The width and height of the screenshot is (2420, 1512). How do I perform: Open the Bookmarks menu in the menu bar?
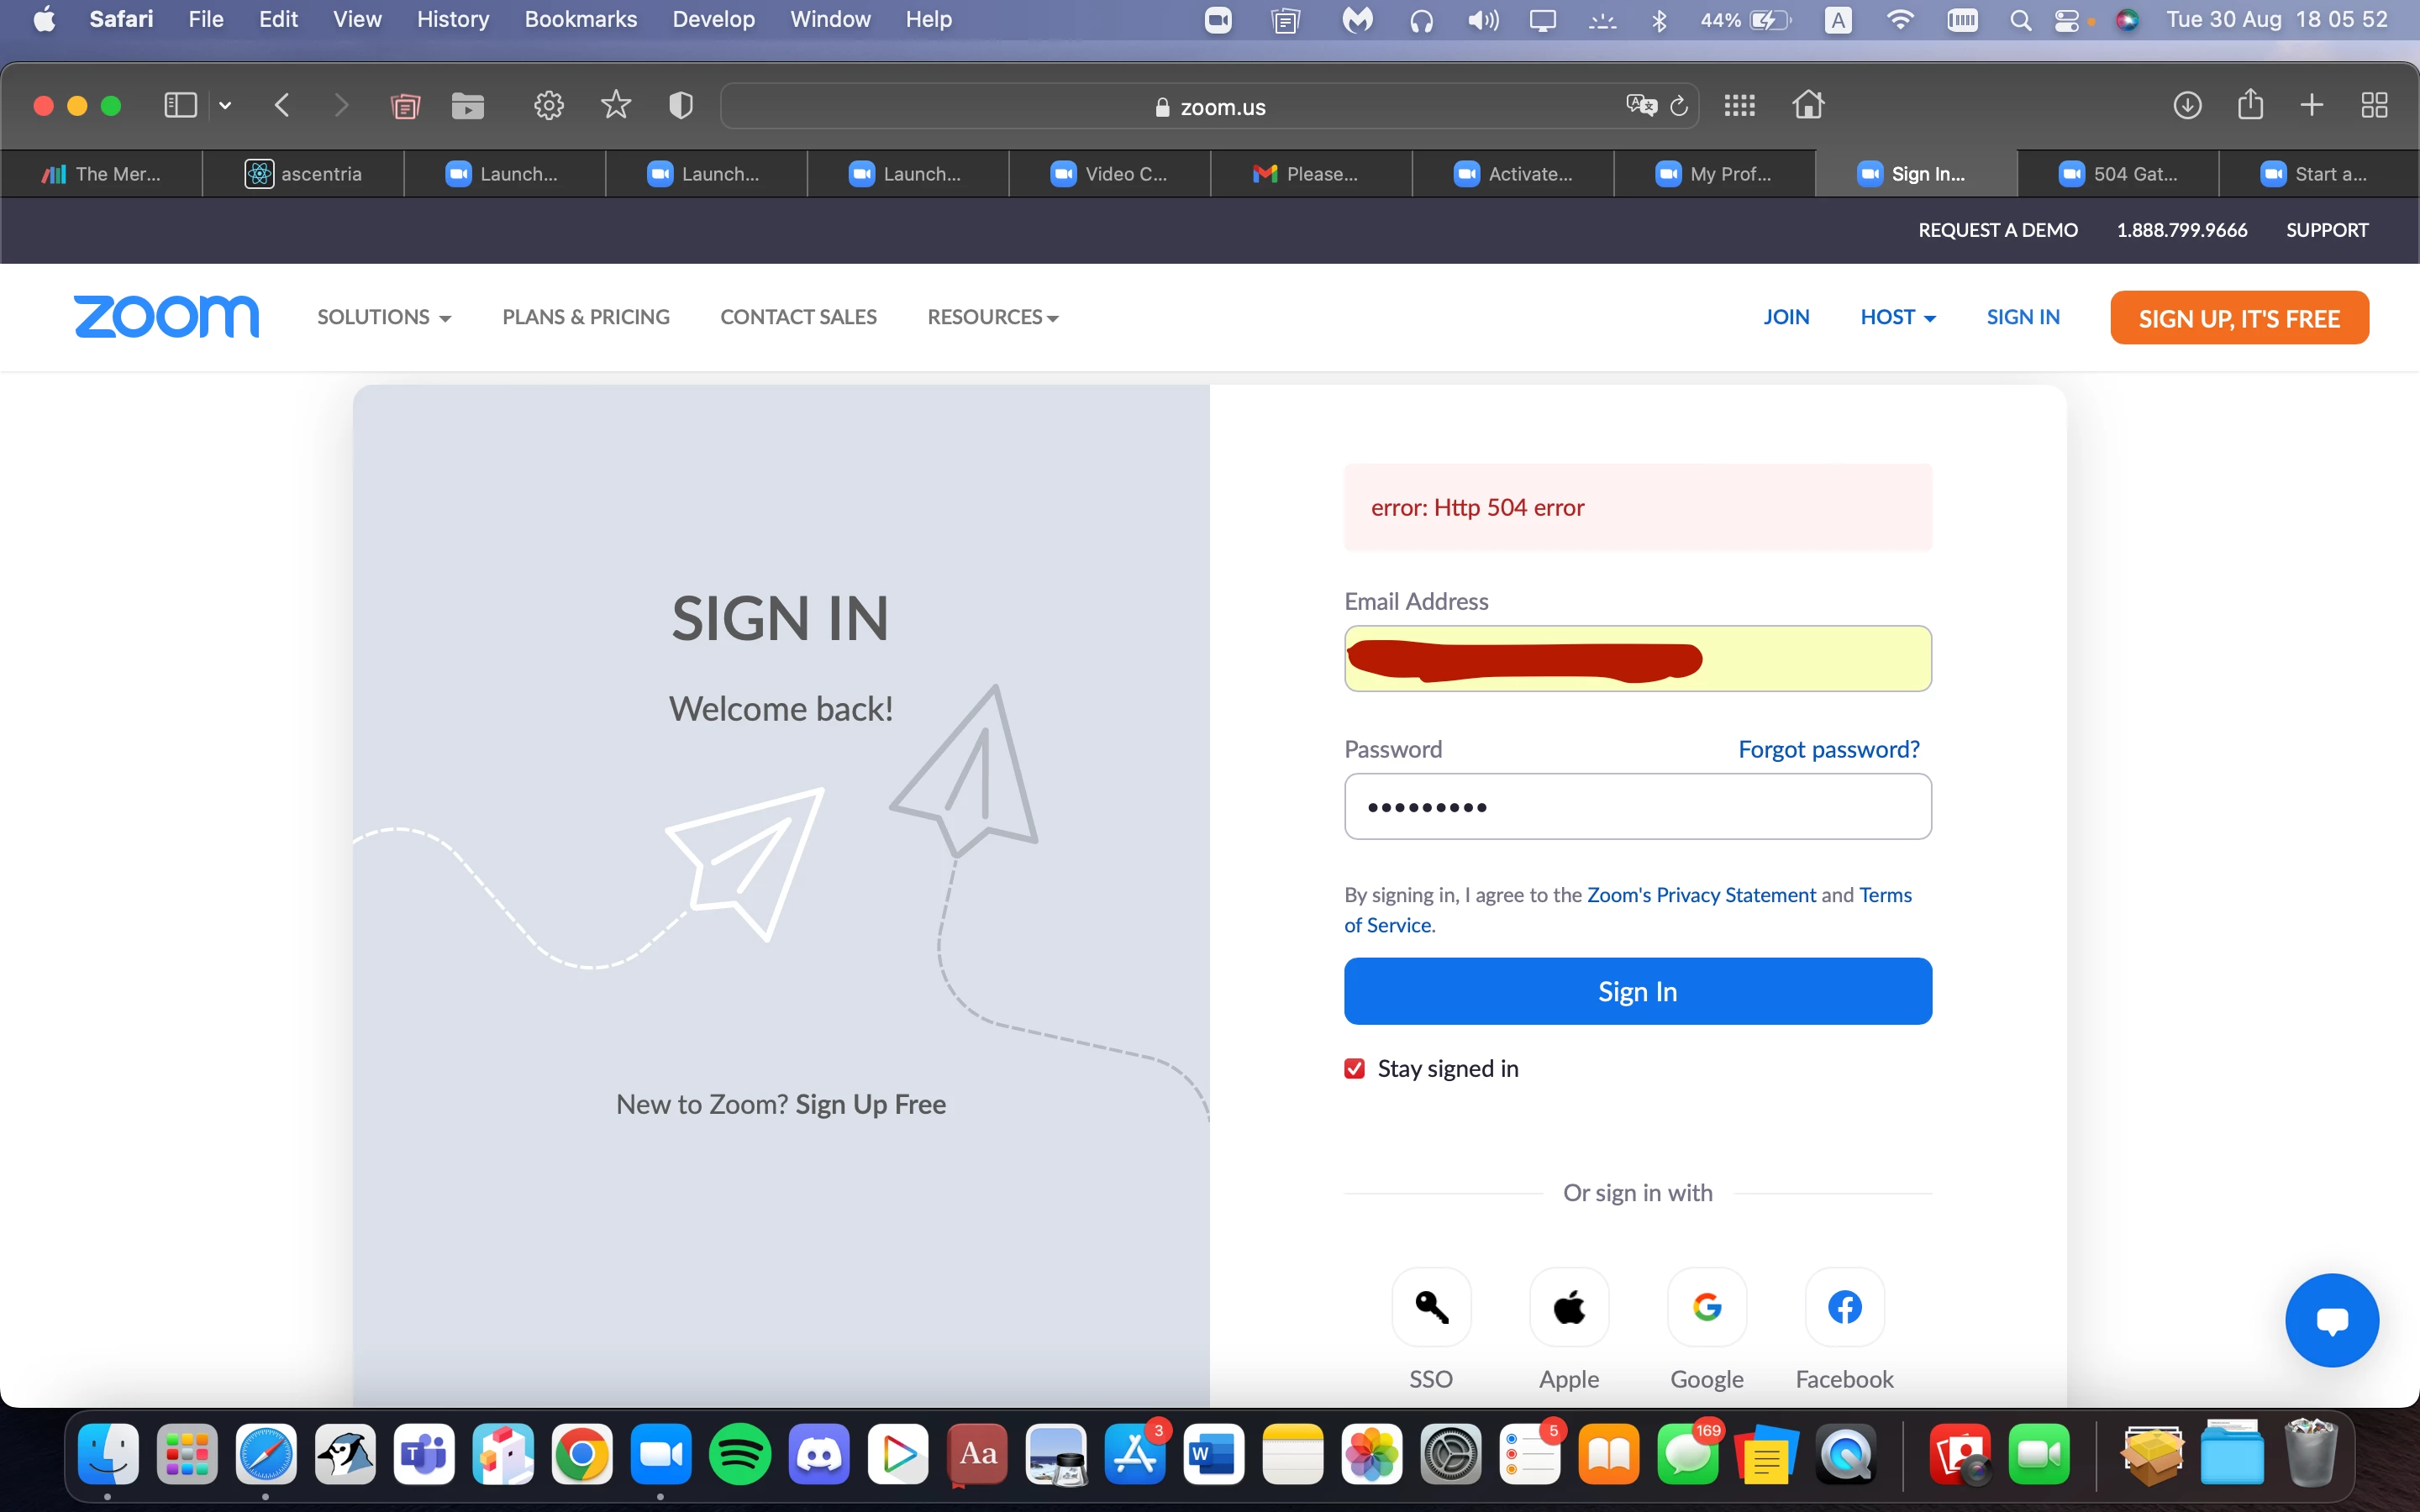(x=580, y=19)
